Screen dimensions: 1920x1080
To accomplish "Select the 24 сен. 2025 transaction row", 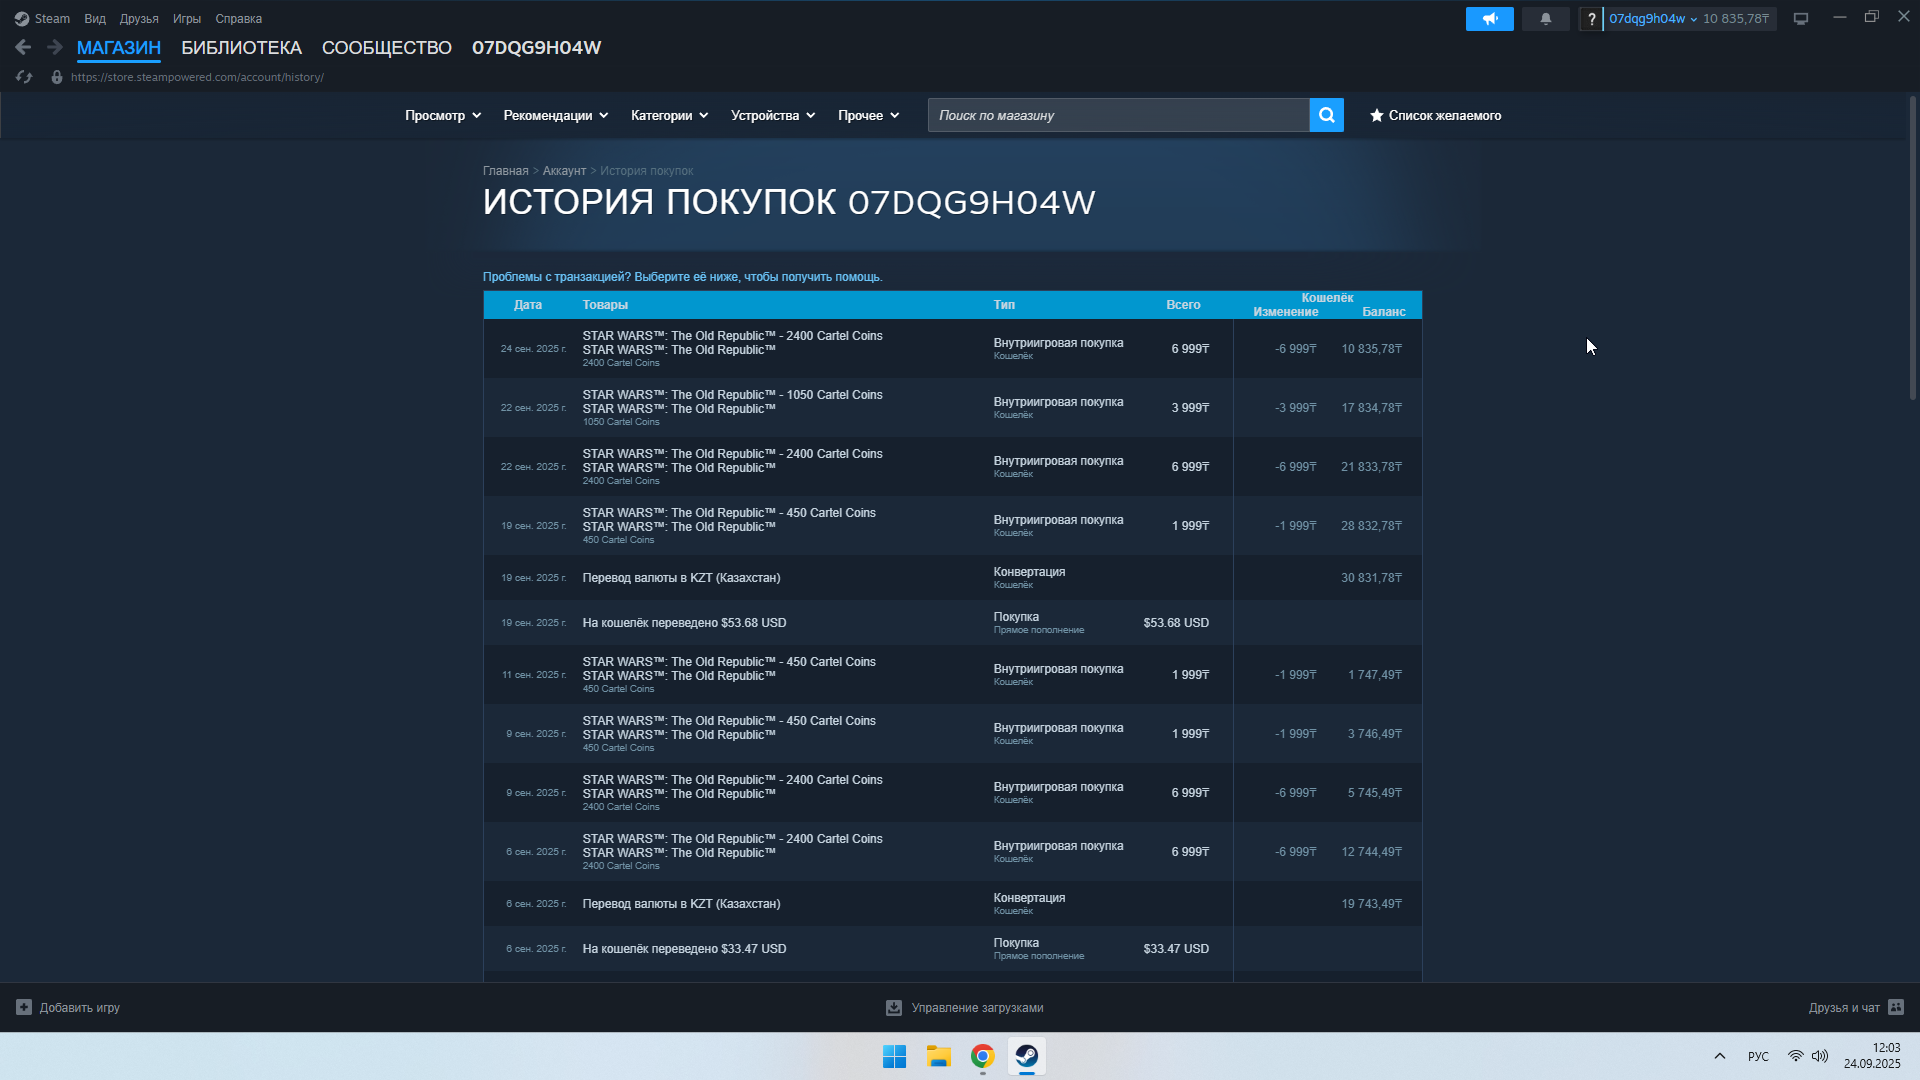I will [952, 349].
